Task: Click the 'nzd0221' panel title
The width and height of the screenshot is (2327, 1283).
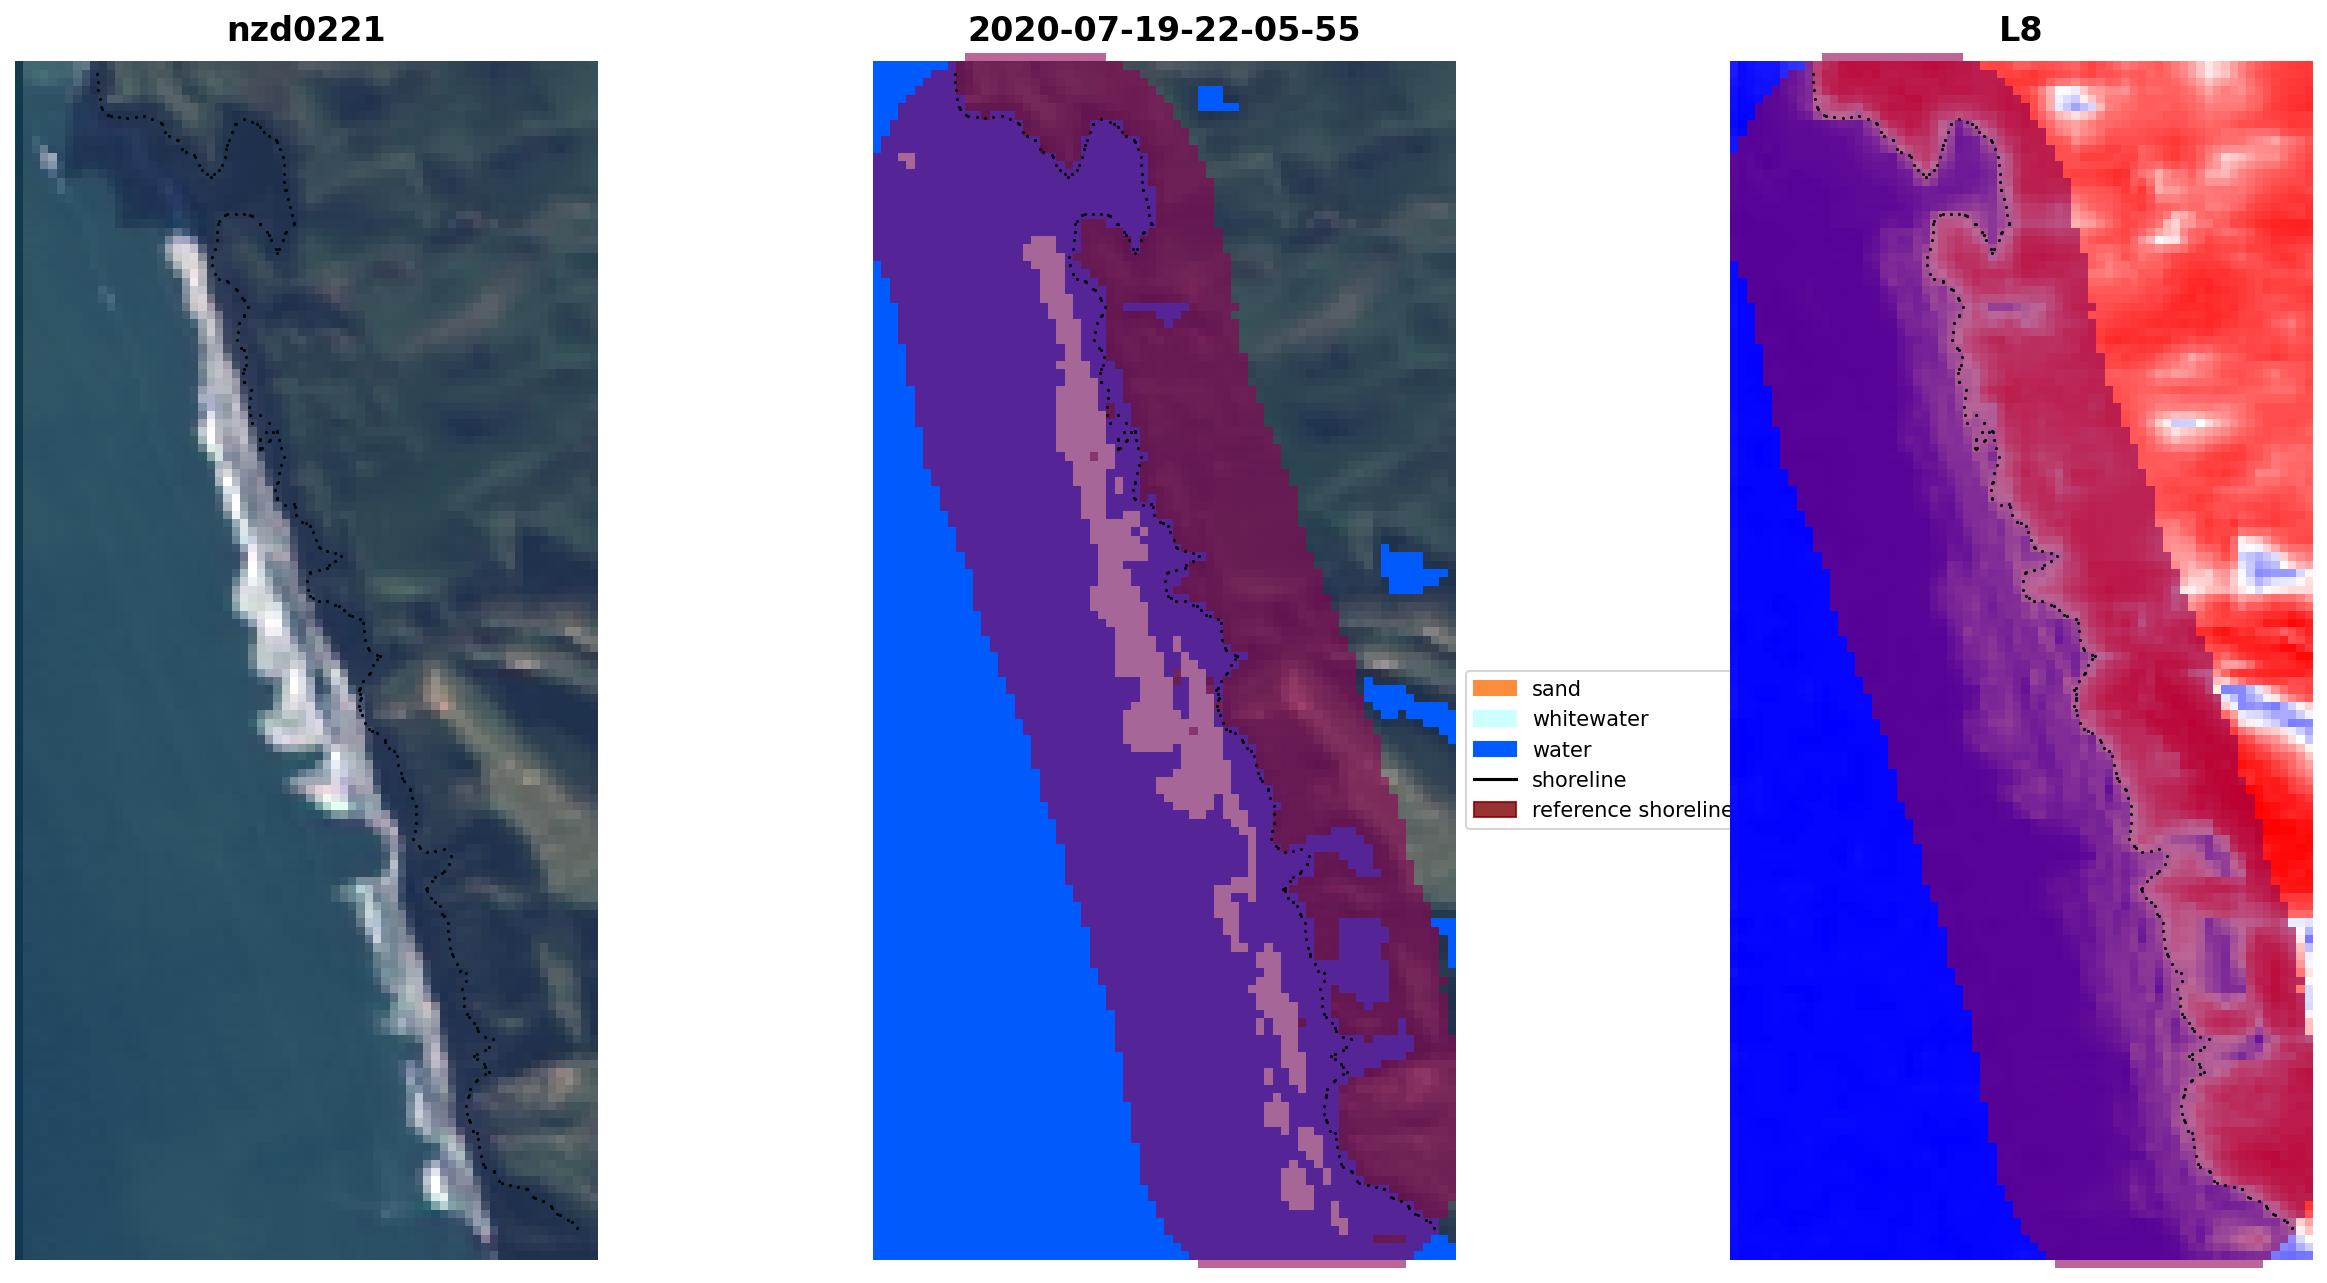Action: pos(306,30)
